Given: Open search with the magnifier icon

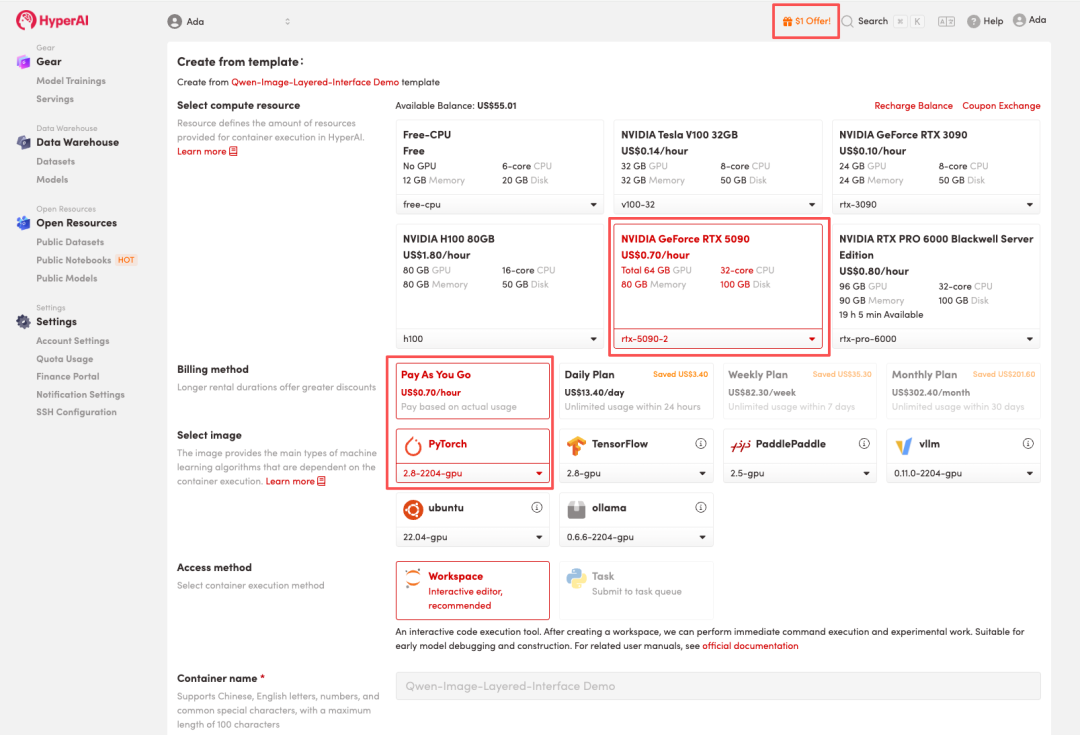Looking at the screenshot, I should 848,21.
